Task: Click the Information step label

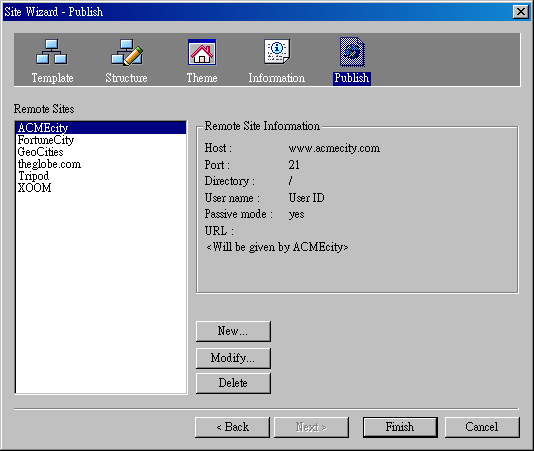Action: [277, 78]
